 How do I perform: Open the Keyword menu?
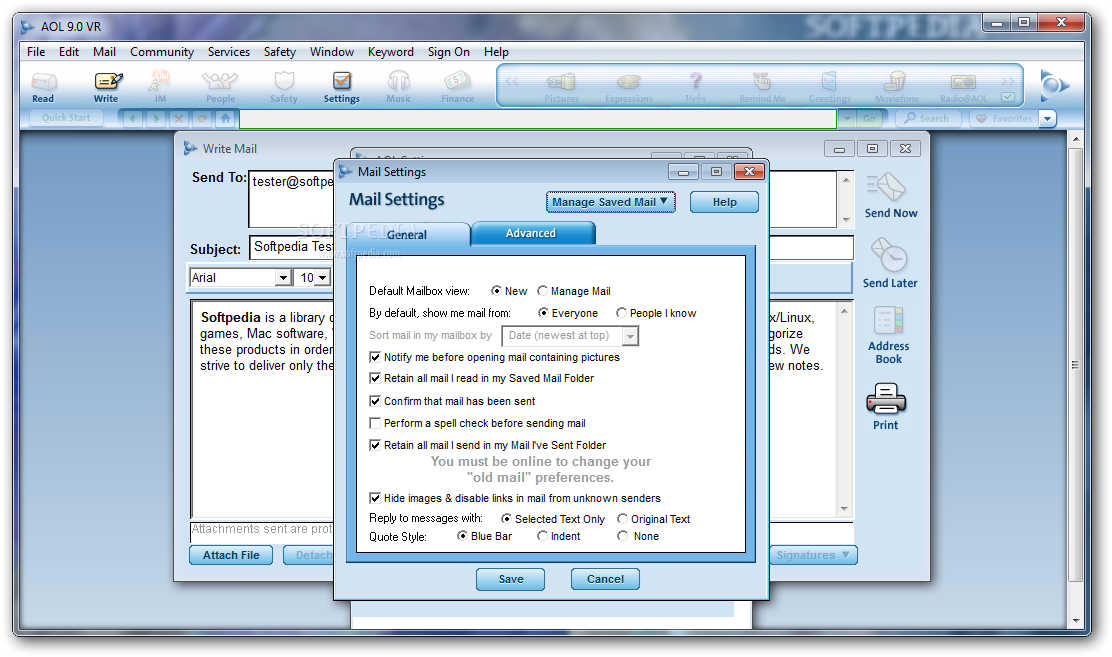(x=391, y=52)
